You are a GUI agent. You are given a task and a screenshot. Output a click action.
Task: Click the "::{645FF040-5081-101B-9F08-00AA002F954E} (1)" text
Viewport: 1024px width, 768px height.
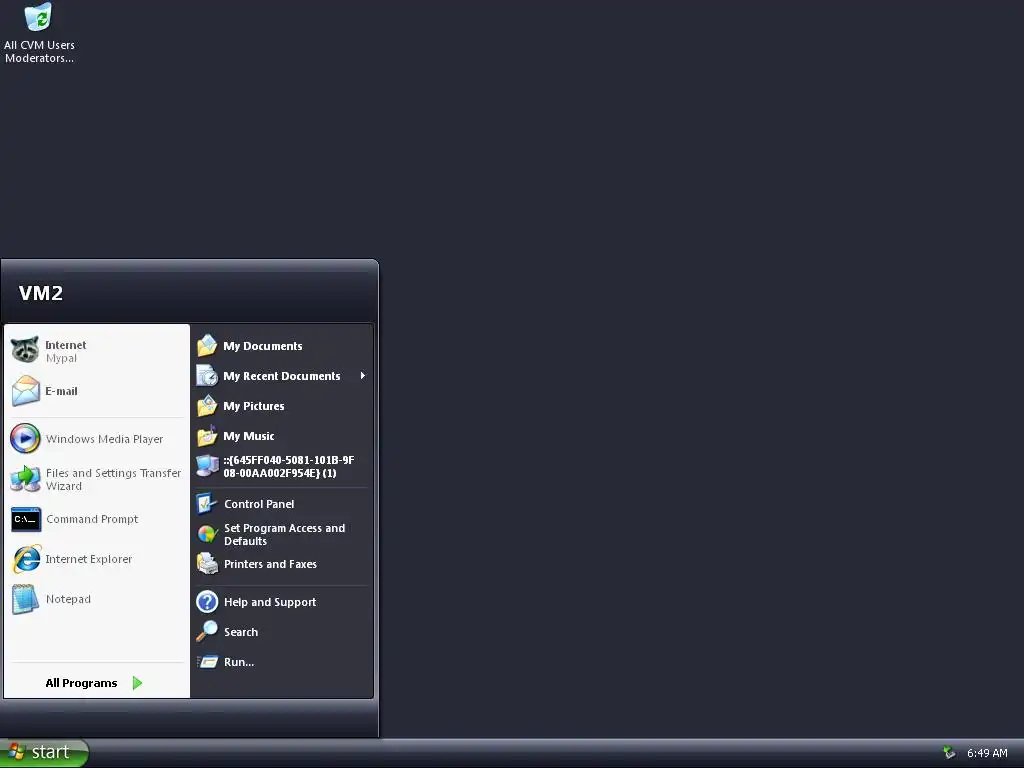pyautogui.click(x=289, y=466)
